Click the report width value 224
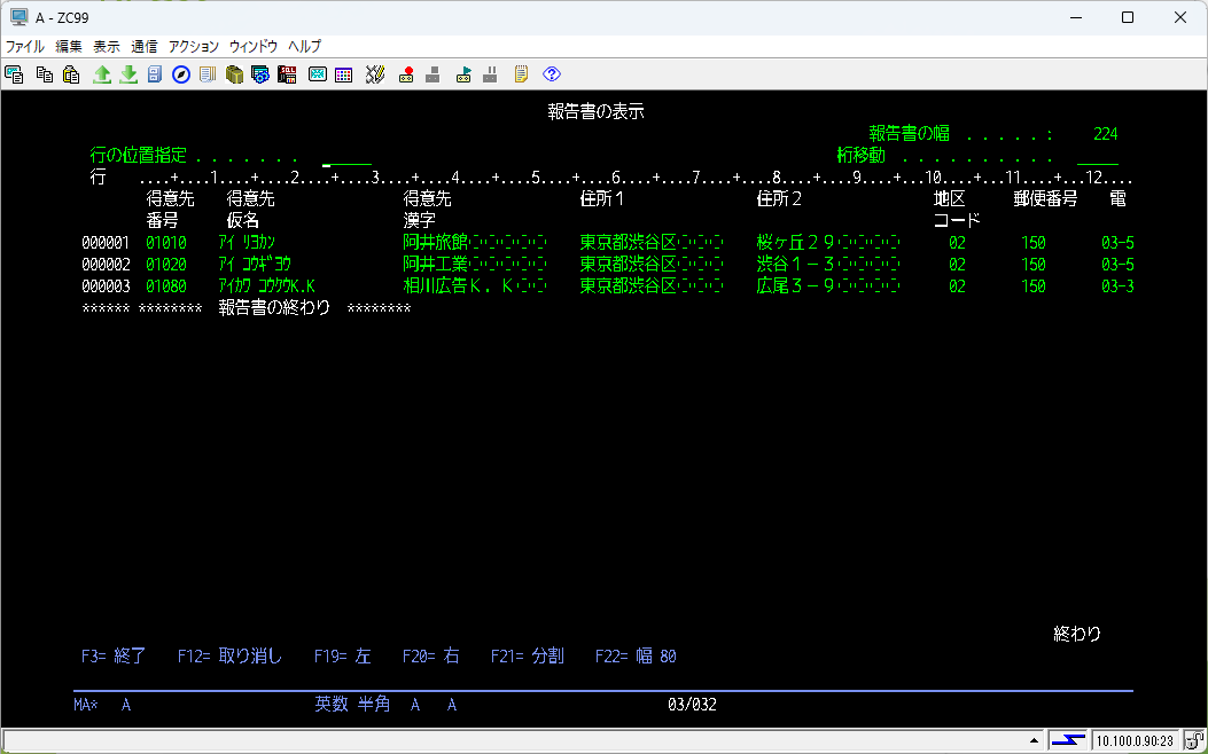Screen dimensions: 1208x754 coord(1105,134)
